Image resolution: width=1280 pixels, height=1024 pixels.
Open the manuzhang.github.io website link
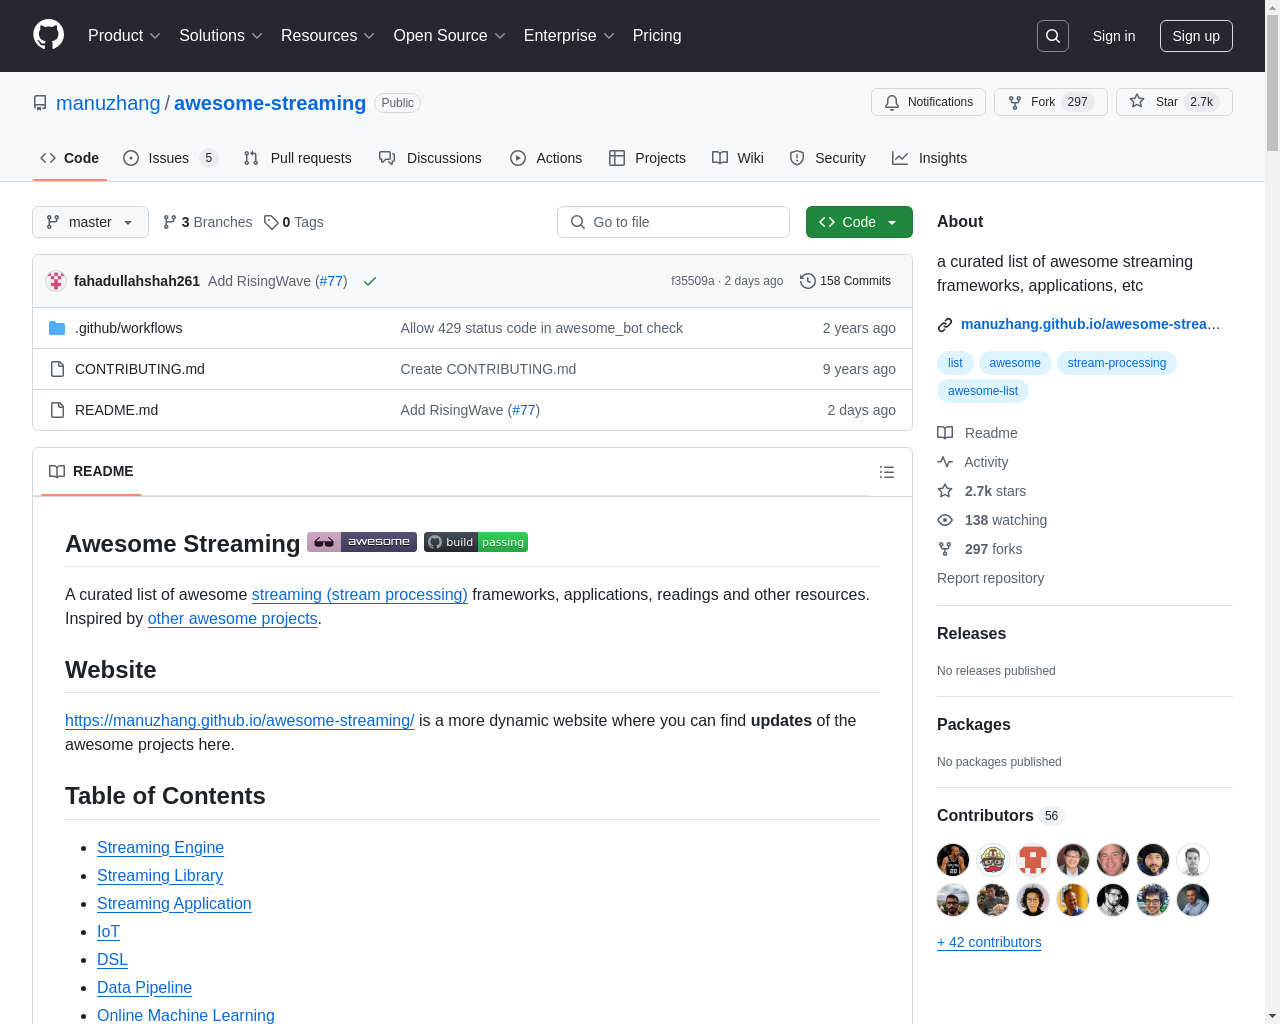1090,324
